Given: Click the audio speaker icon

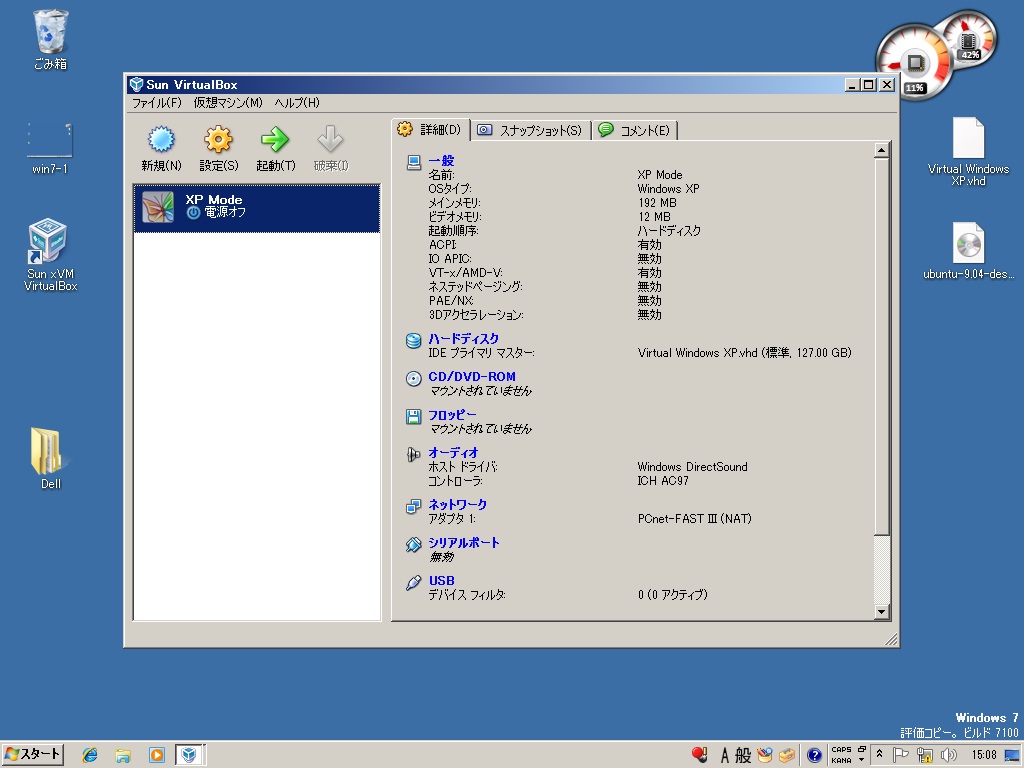Looking at the screenshot, I should click(x=413, y=455).
